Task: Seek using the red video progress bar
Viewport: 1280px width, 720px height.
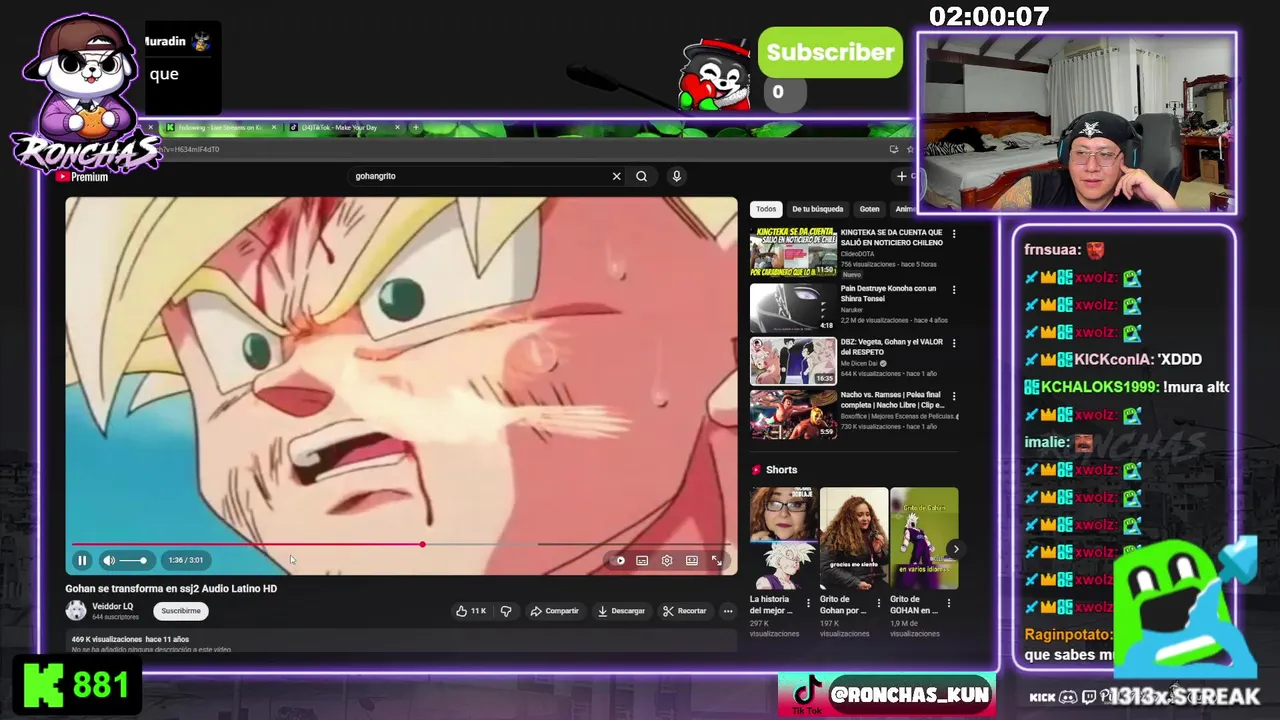Action: pos(400,545)
